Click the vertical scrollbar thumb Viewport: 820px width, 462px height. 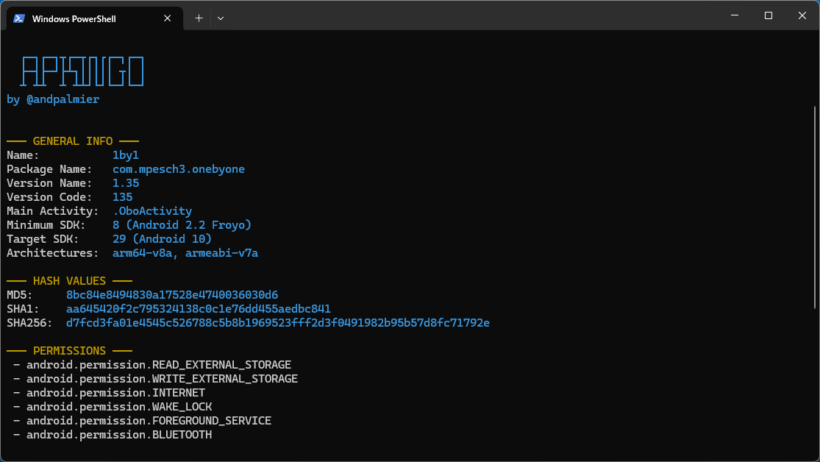pyautogui.click(x=815, y=208)
